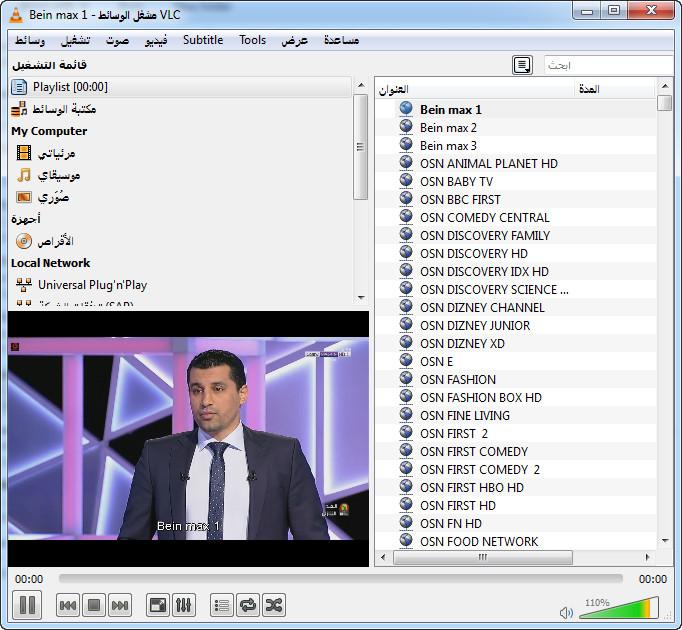Select Universal Plug'n'Play in sidebar
This screenshot has width=682, height=630.
click(92, 285)
